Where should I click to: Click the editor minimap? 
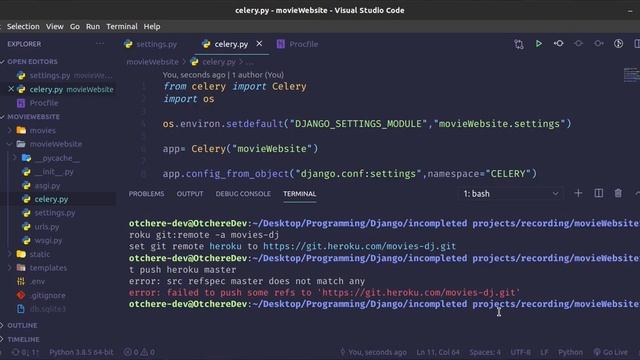click(x=632, y=75)
